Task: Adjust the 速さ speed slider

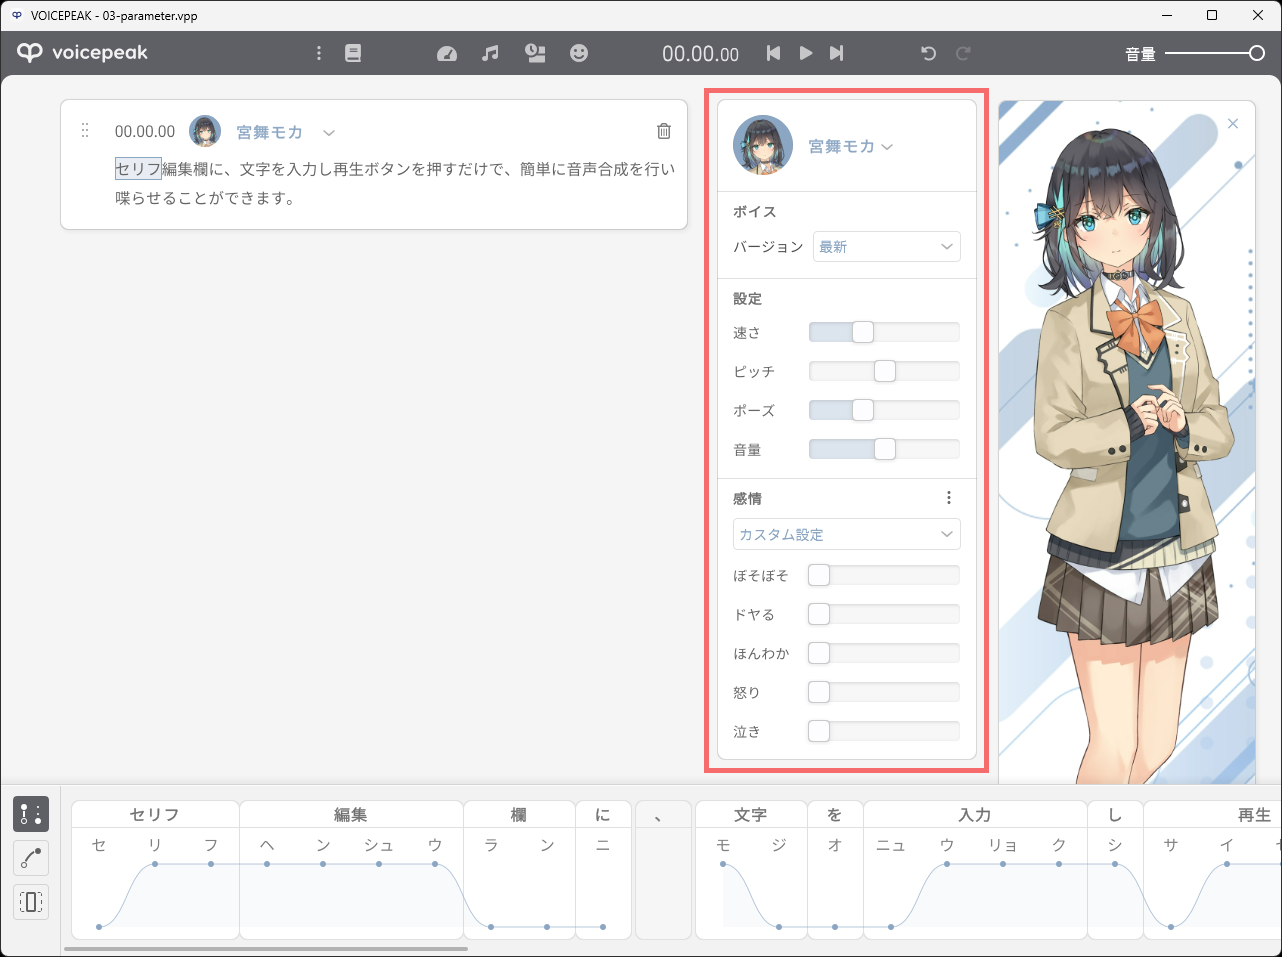Action: (884, 332)
